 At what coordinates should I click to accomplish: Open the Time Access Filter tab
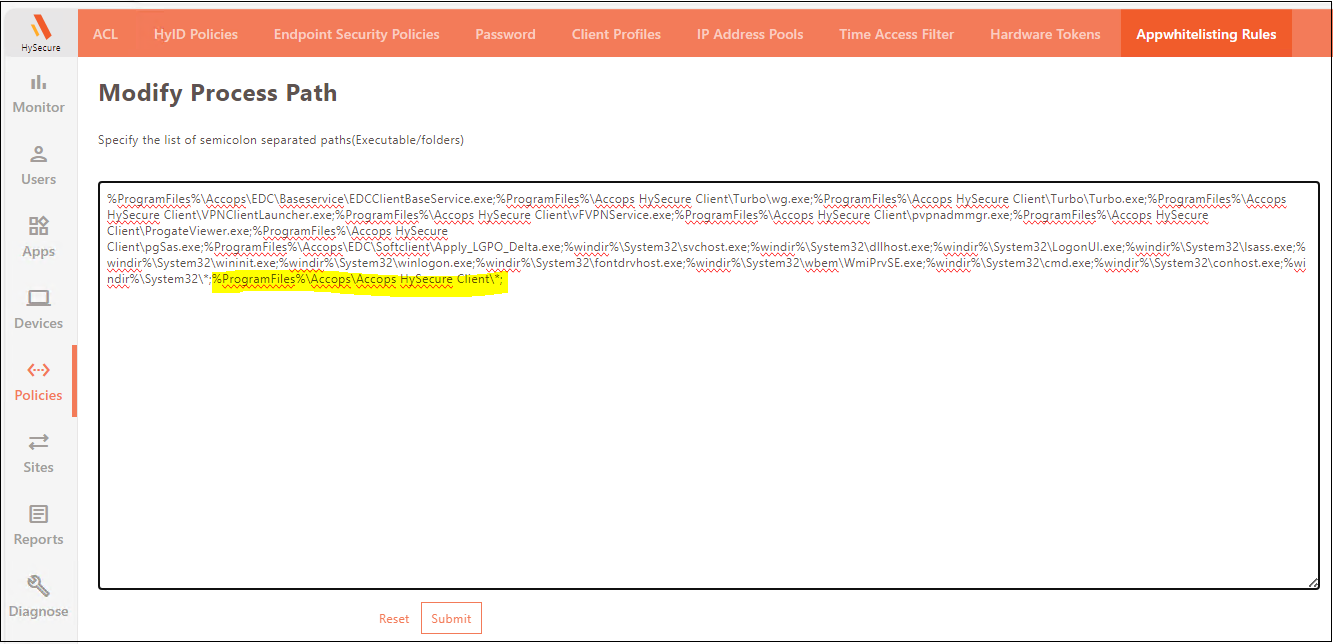pos(897,34)
